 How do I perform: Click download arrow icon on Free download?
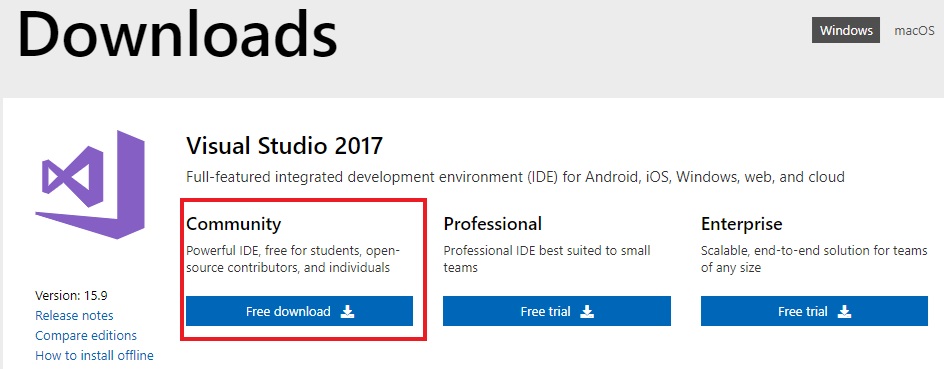(x=347, y=311)
